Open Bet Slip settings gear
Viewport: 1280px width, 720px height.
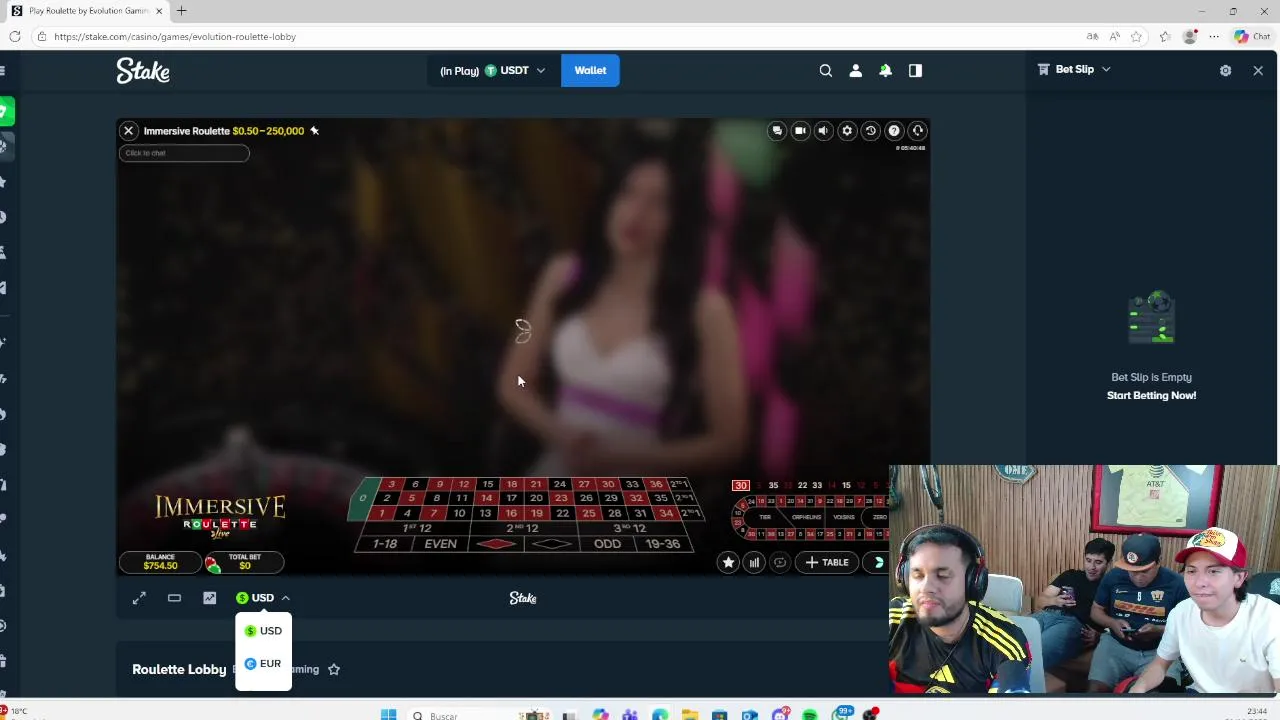pyautogui.click(x=1225, y=71)
